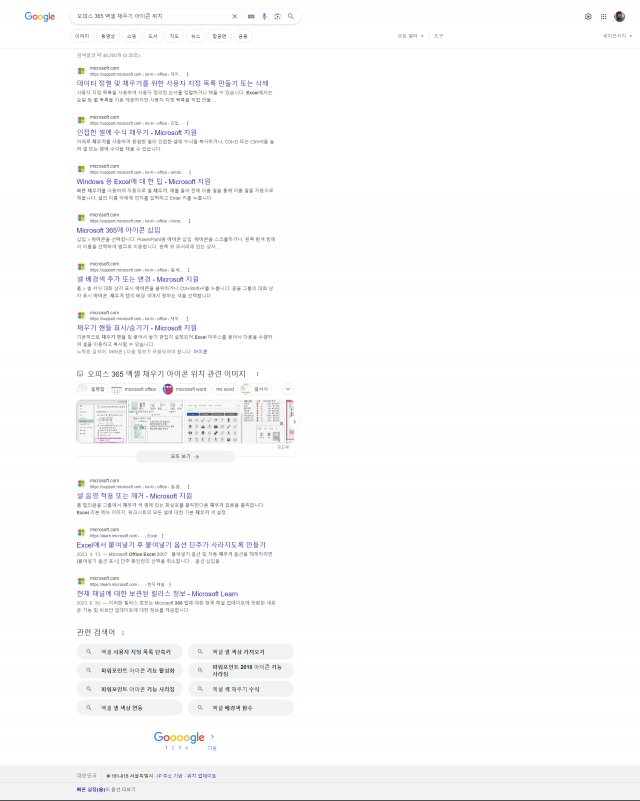This screenshot has height=801, width=640.
Task: Open the icon grid image thumbnail
Action: [x=212, y=421]
